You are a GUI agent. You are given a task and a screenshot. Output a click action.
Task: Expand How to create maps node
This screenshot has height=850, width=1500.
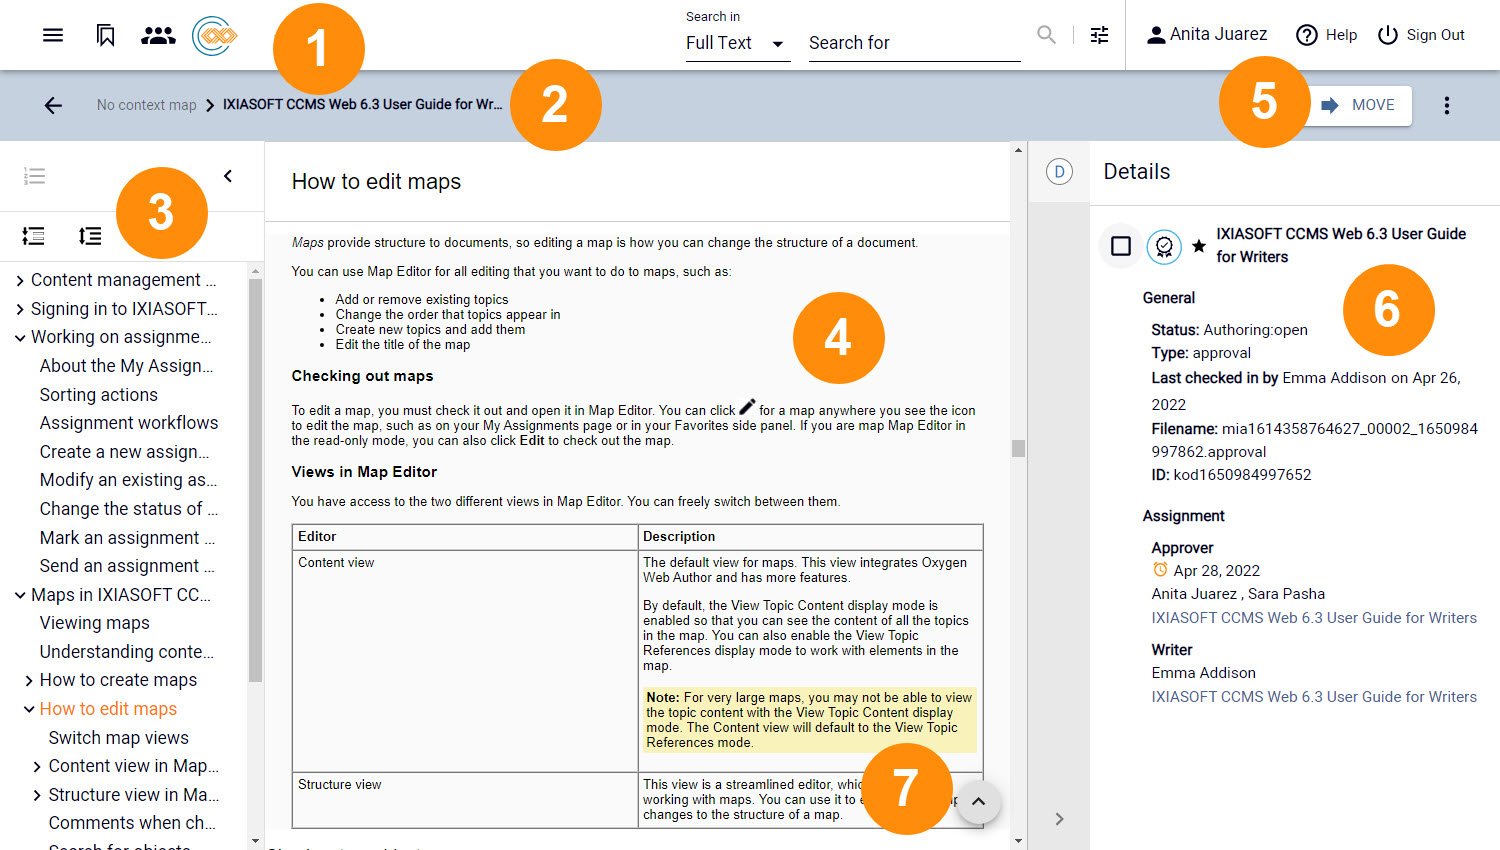tap(29, 681)
